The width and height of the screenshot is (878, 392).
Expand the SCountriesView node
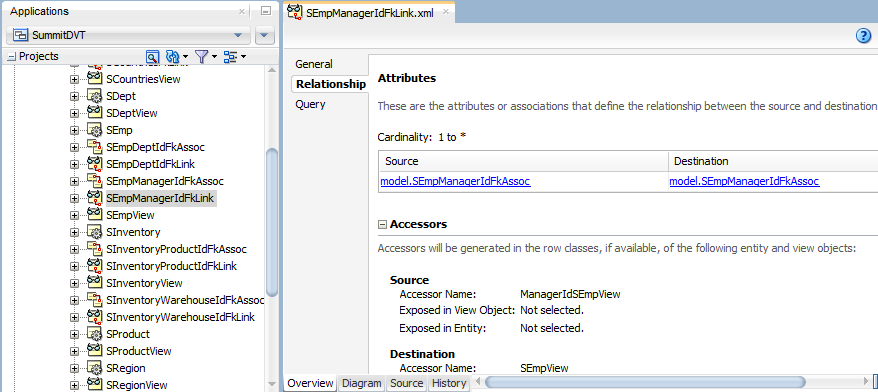click(x=74, y=80)
